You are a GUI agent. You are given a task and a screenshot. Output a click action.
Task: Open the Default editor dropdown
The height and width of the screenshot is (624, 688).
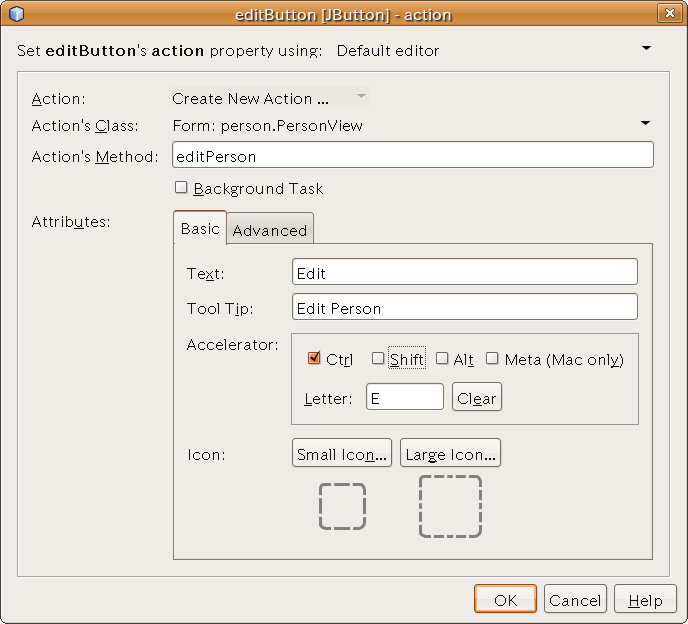point(645,49)
